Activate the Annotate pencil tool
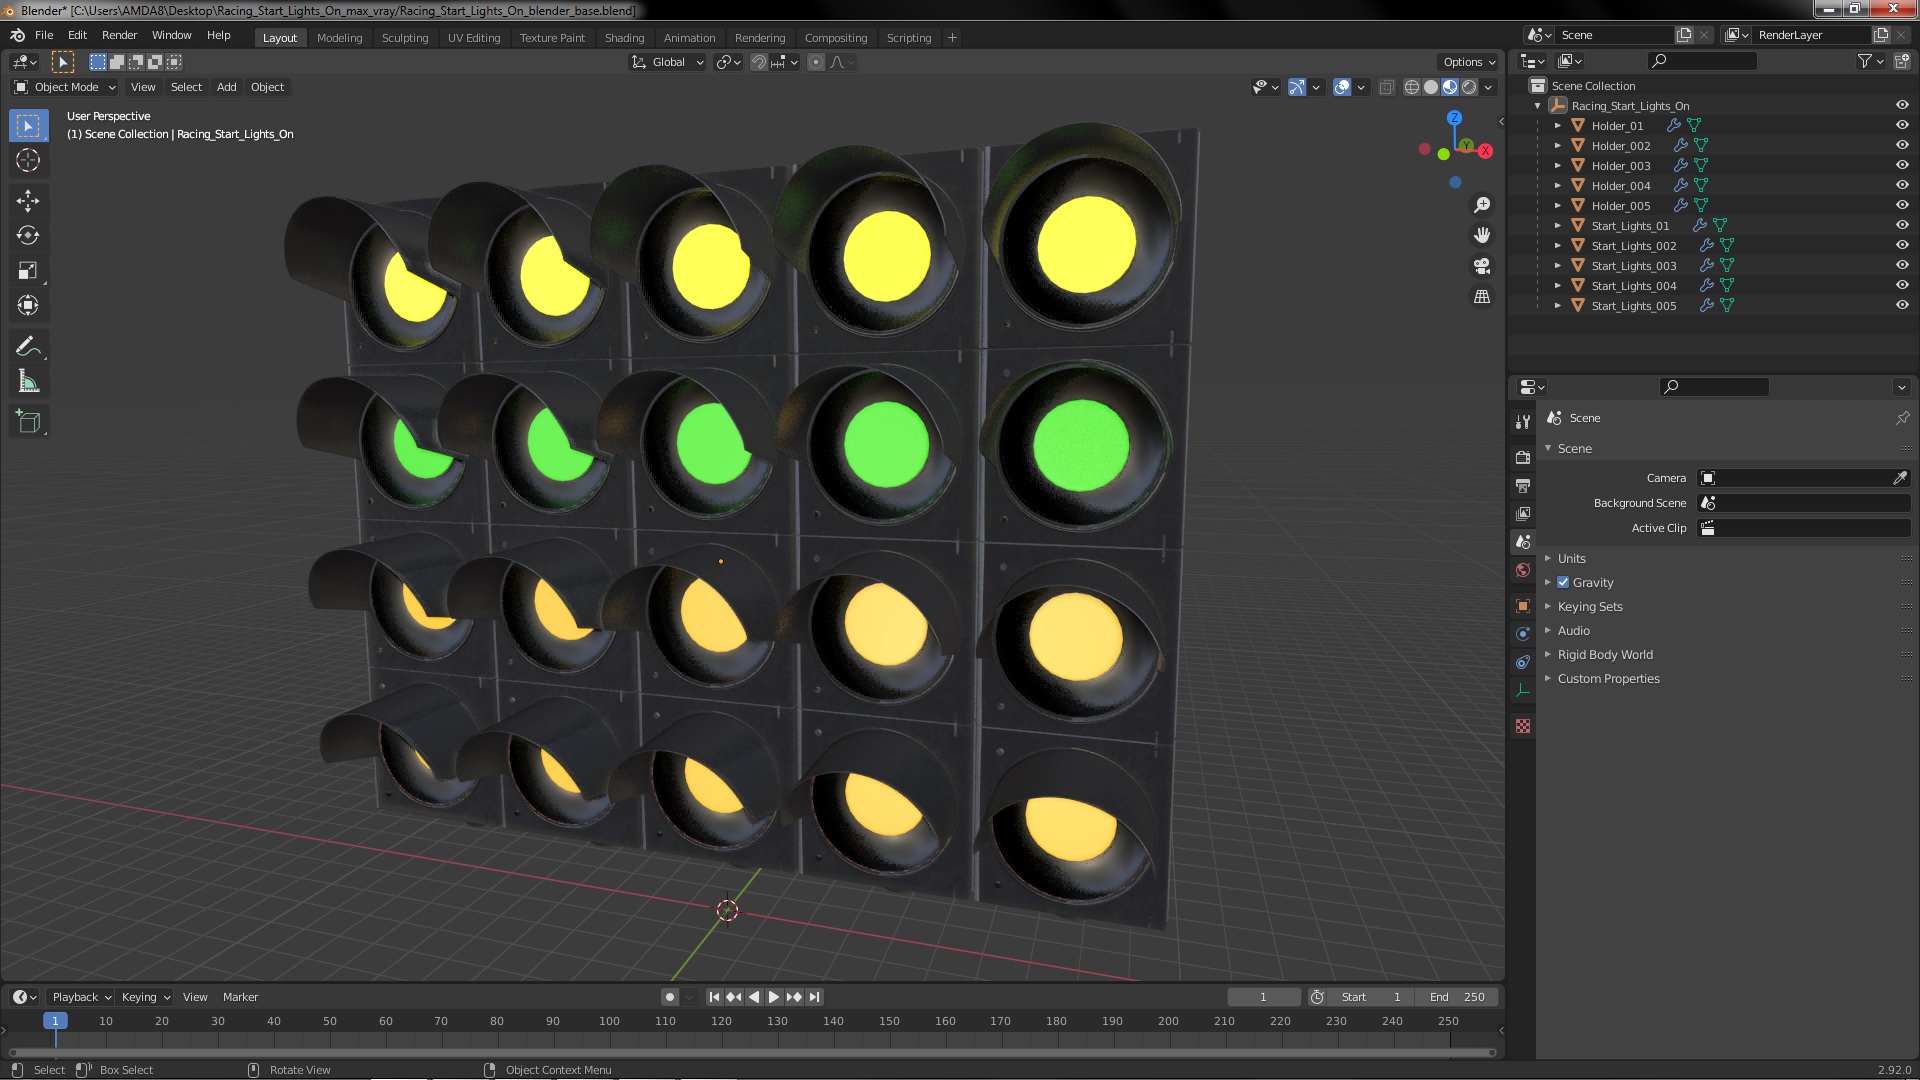This screenshot has width=1920, height=1080. (x=28, y=347)
